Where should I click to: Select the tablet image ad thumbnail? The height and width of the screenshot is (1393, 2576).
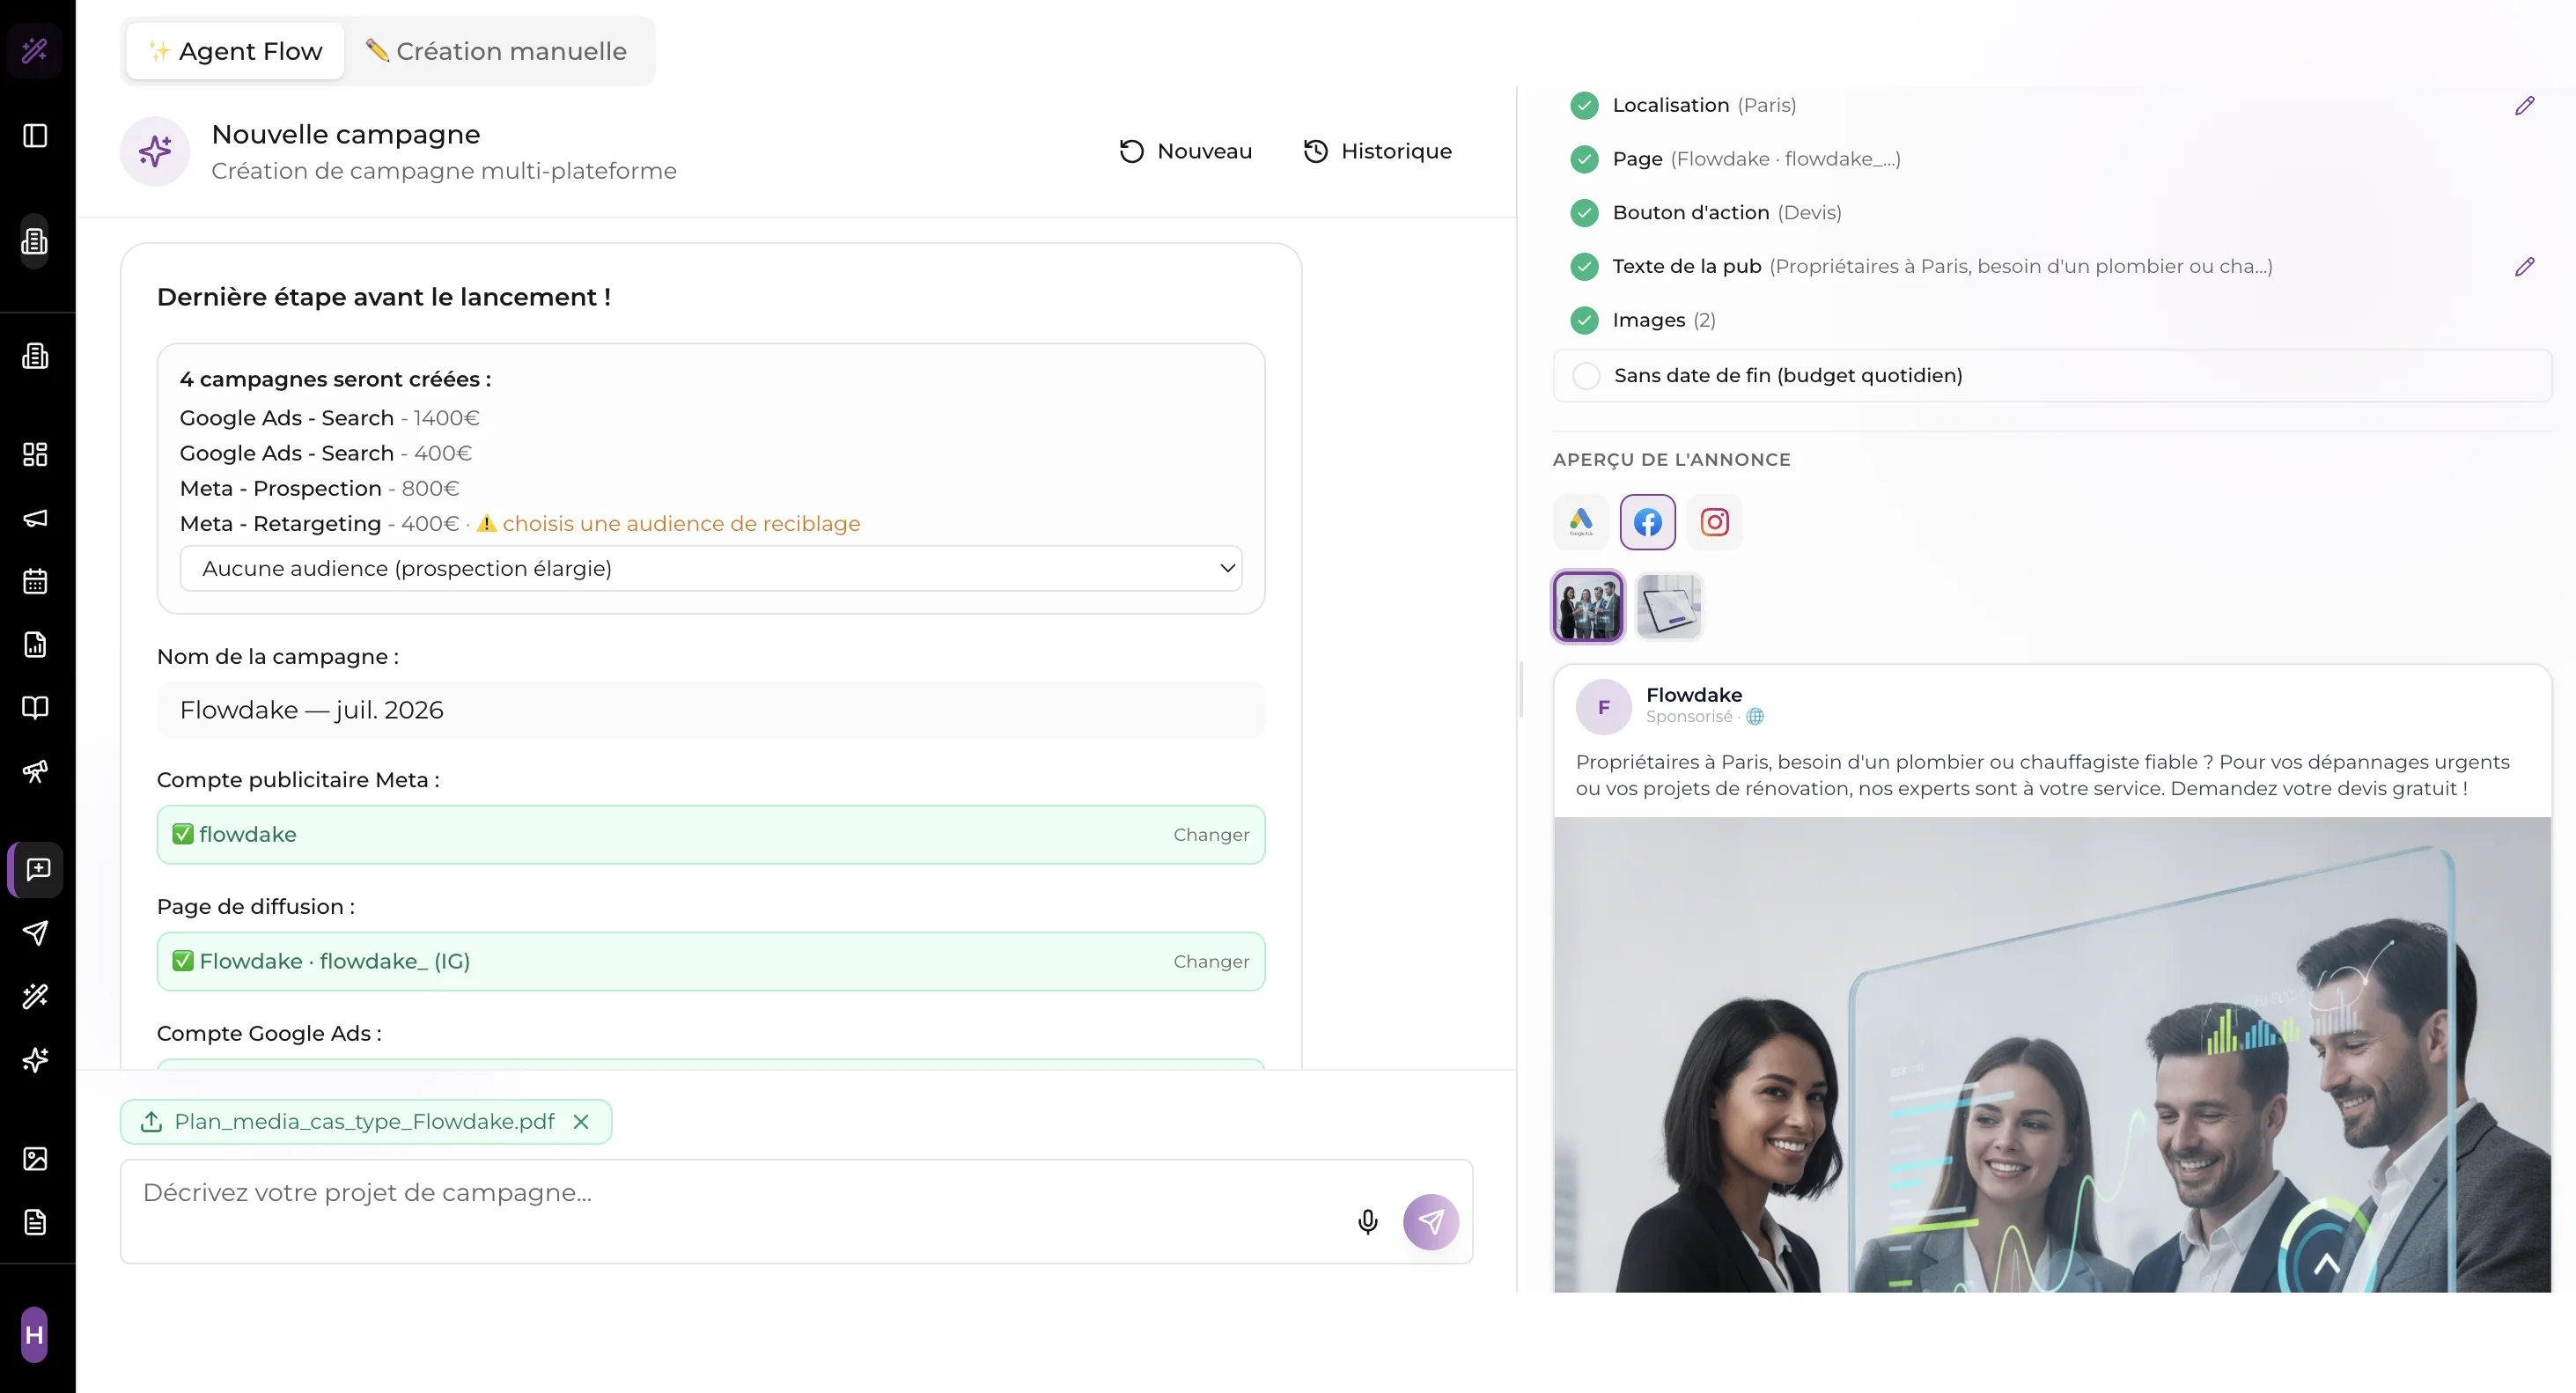[x=1669, y=607]
